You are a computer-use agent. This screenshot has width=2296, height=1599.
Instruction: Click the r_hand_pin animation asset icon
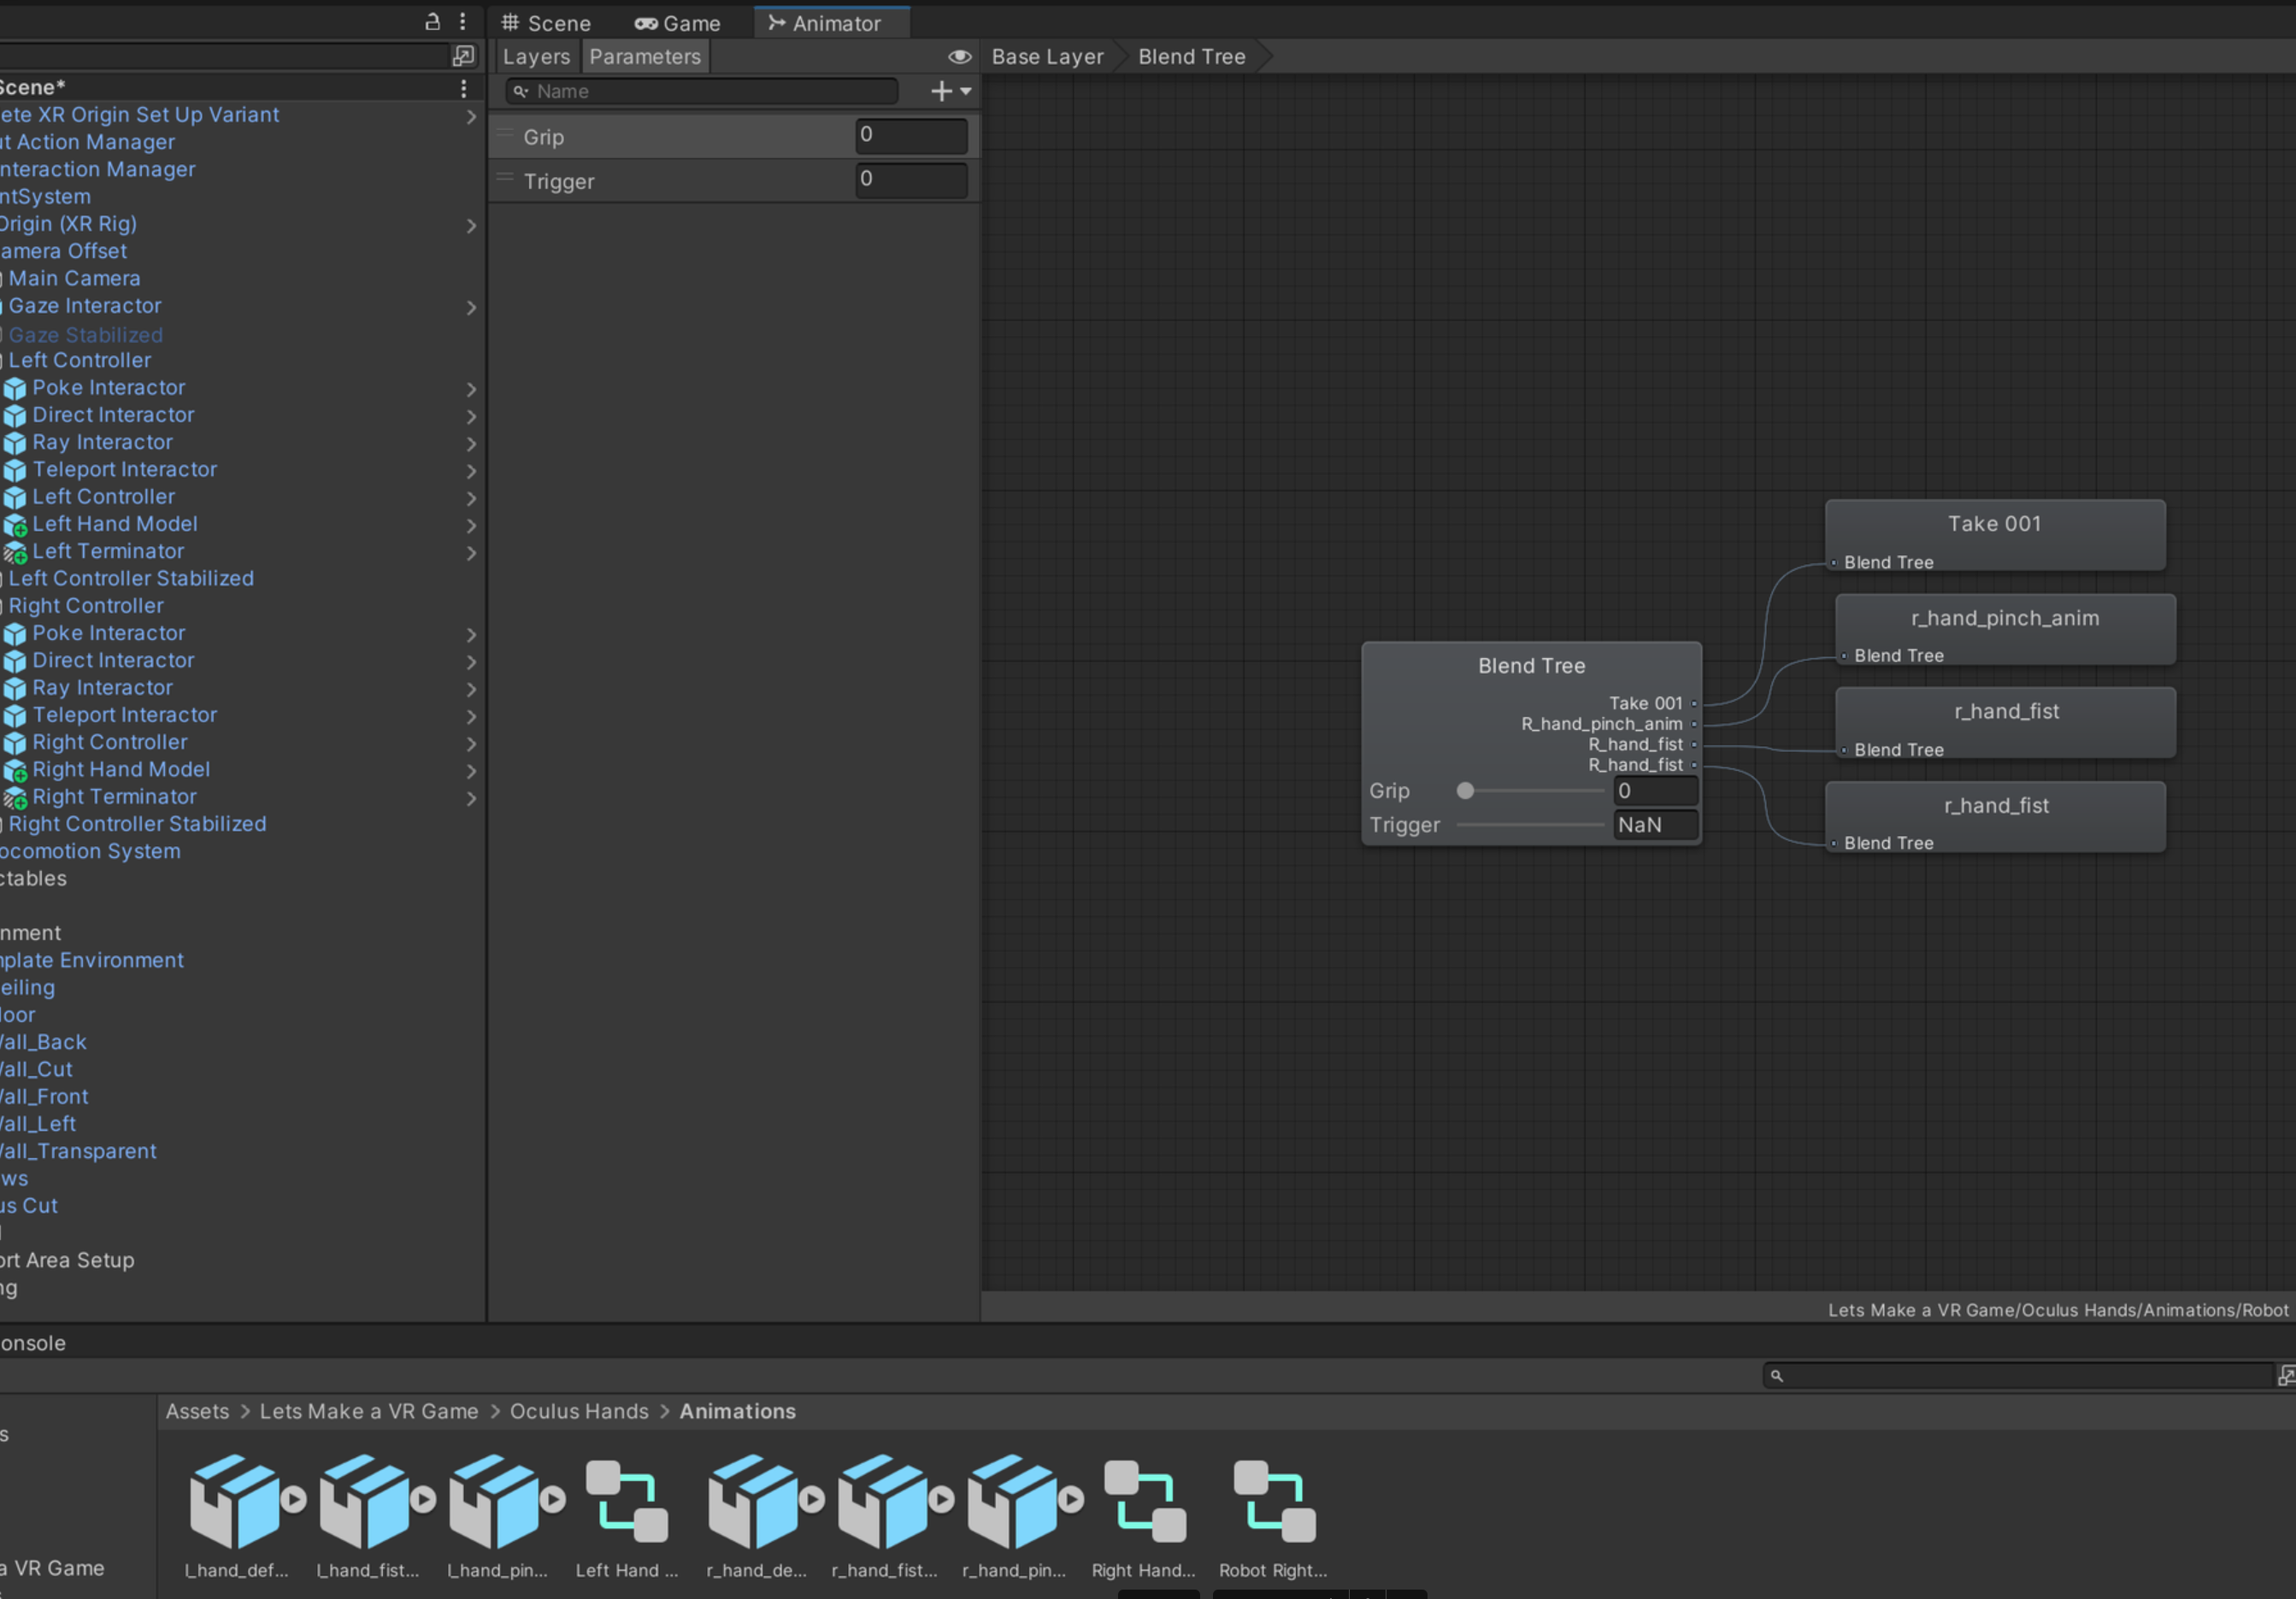point(1014,1501)
